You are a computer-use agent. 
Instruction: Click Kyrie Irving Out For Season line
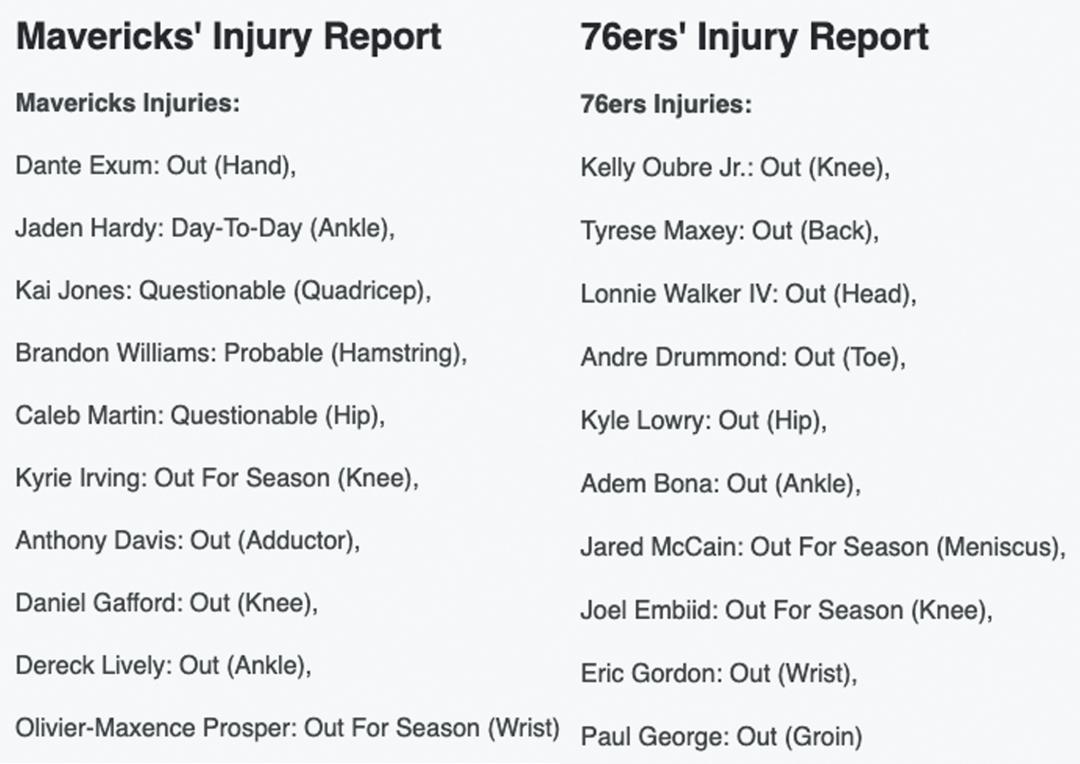coord(217,478)
